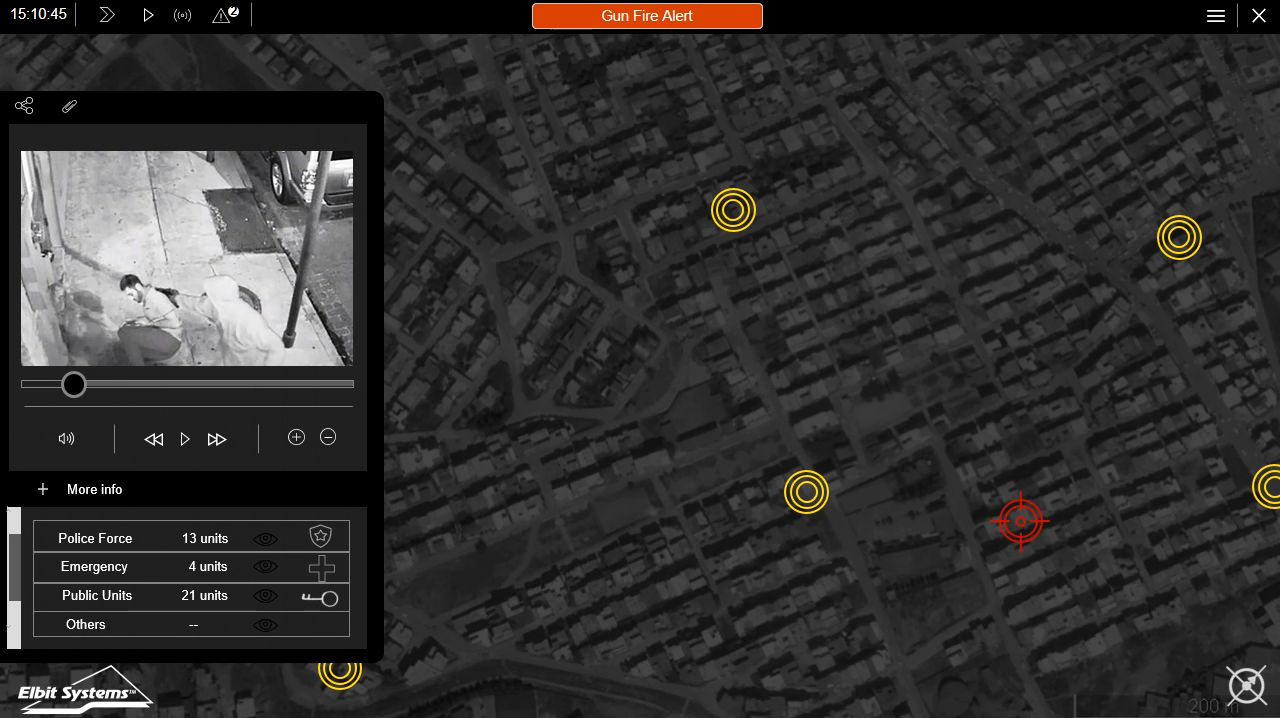This screenshot has width=1280, height=718.
Task: Select the red crosshair gunfire marker
Action: pos(1020,521)
